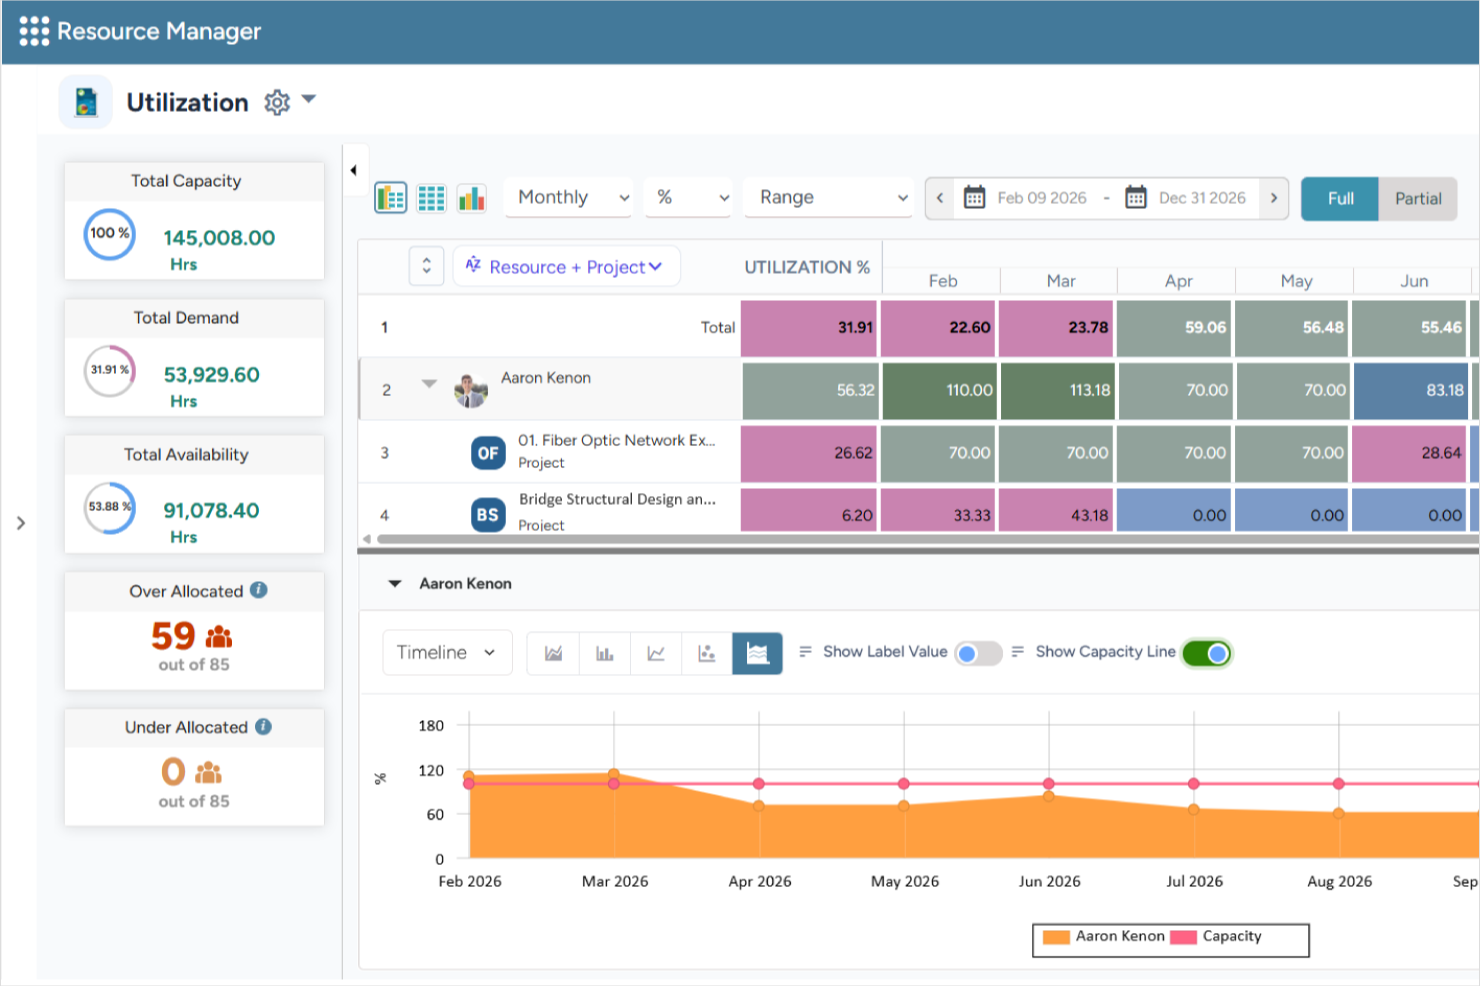This screenshot has height=987, width=1480.
Task: Click the Mar 2026 capacity line marker
Action: (x=614, y=784)
